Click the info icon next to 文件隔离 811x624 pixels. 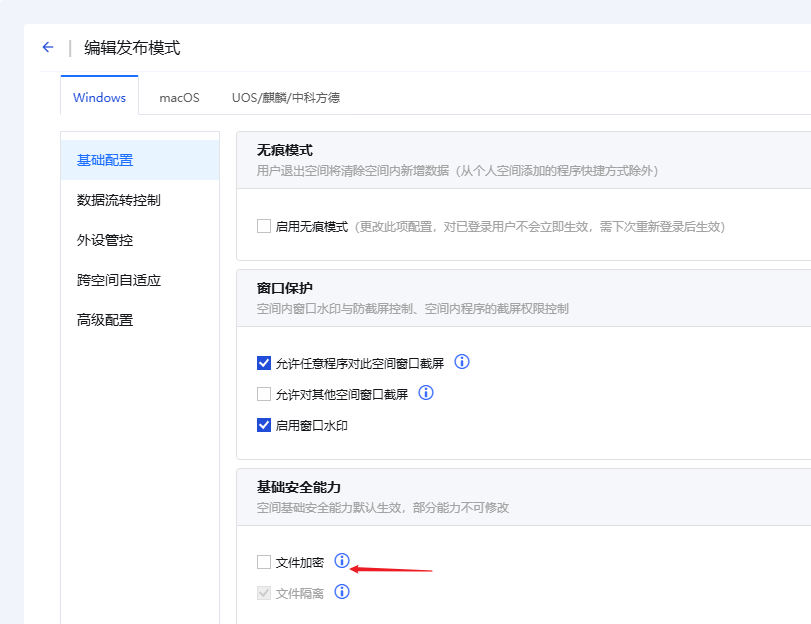tap(342, 592)
